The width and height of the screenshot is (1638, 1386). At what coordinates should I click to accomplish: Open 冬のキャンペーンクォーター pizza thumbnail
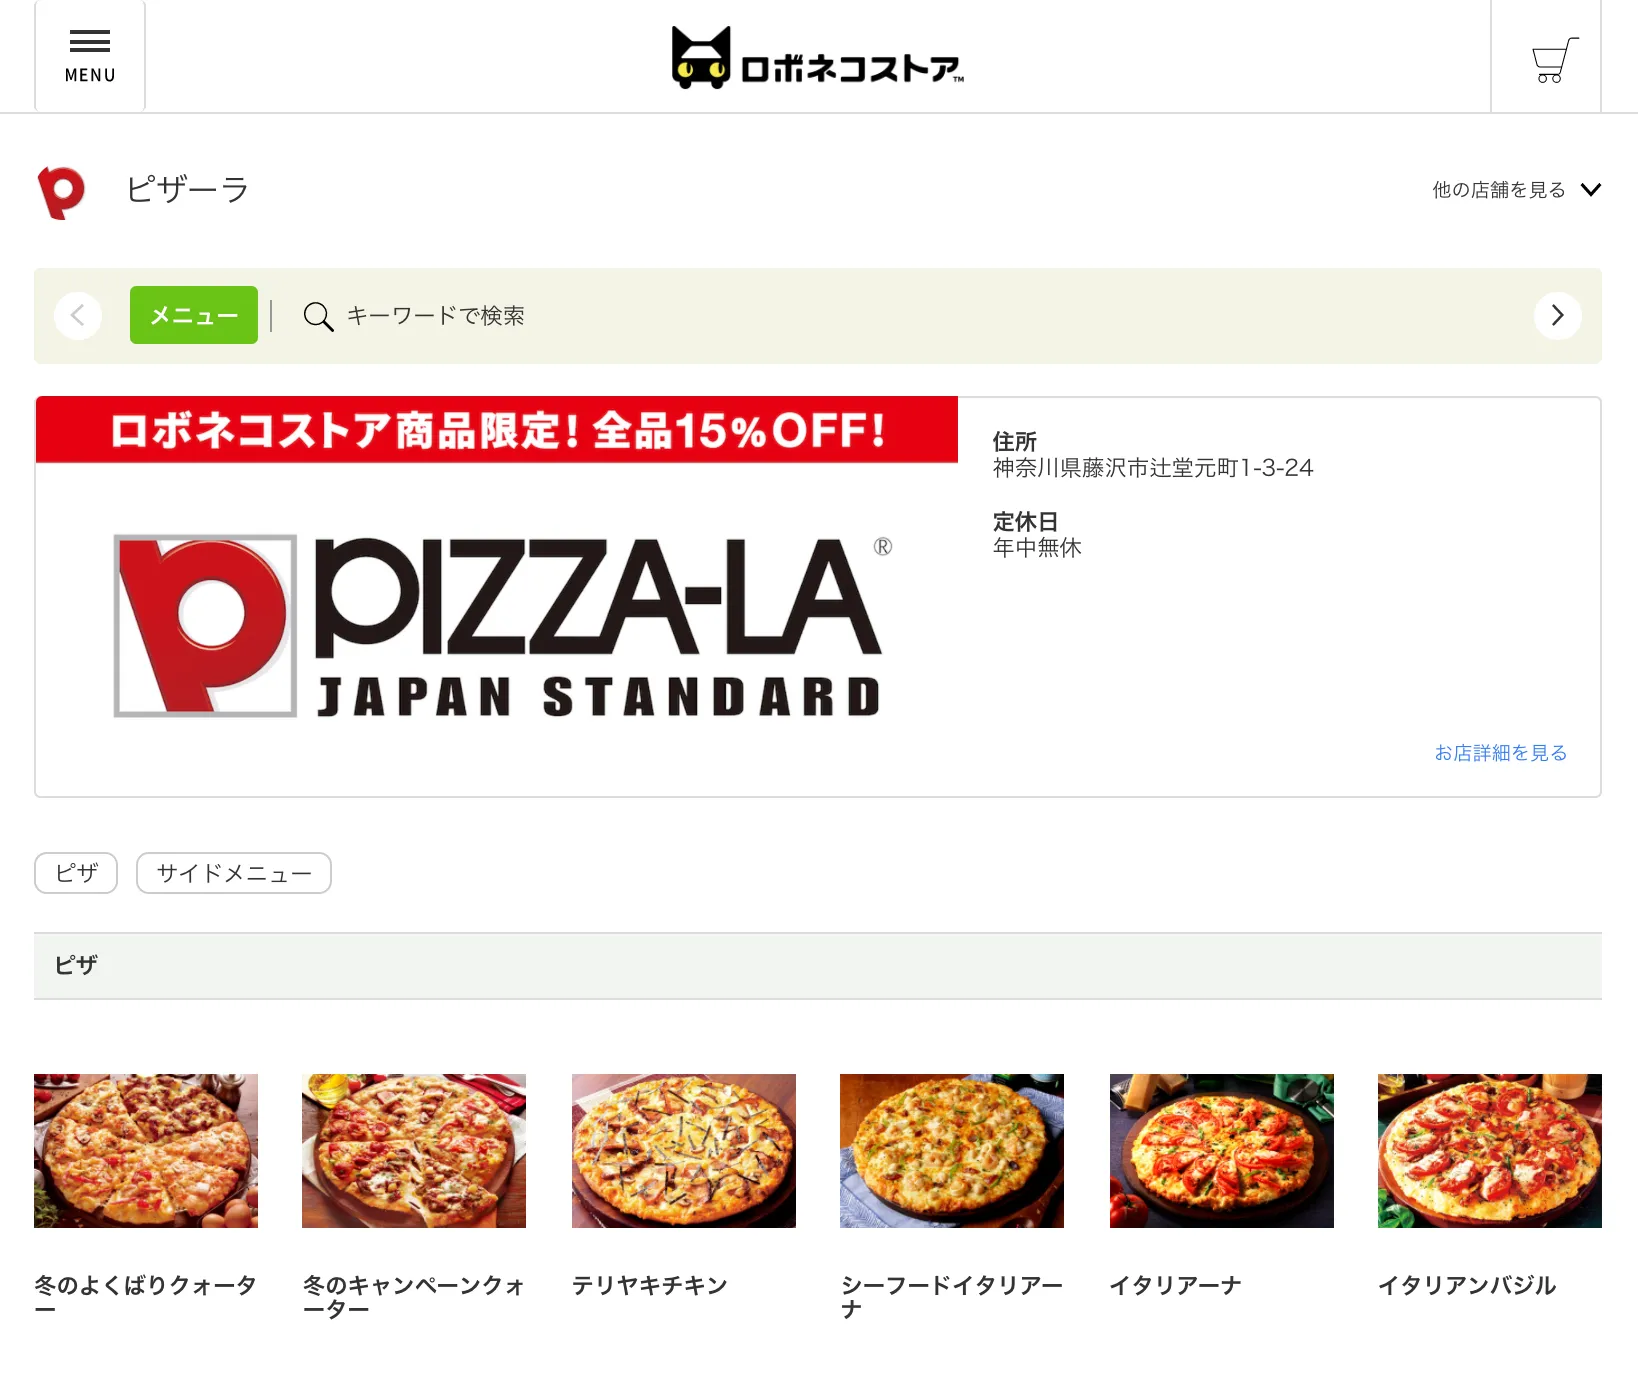(x=414, y=1151)
